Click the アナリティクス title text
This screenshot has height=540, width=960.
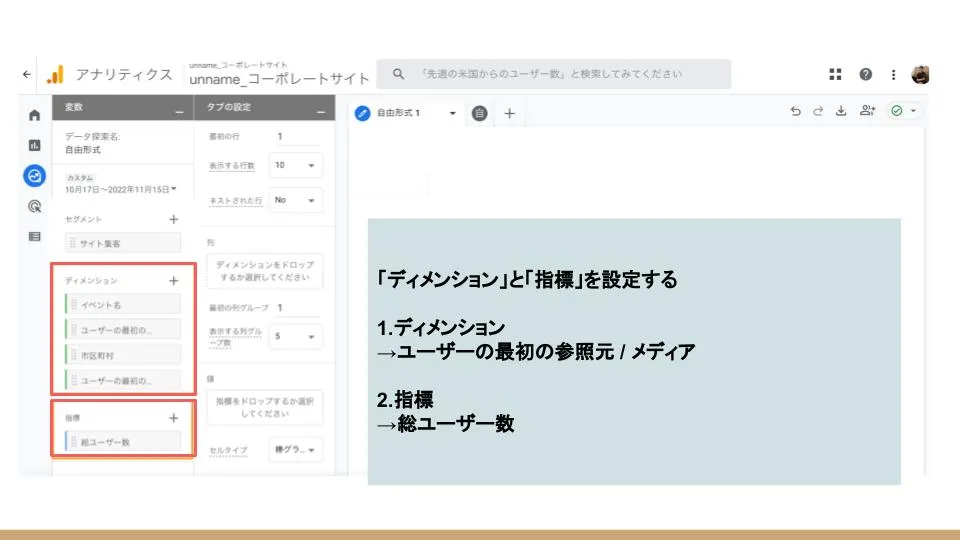(x=124, y=75)
